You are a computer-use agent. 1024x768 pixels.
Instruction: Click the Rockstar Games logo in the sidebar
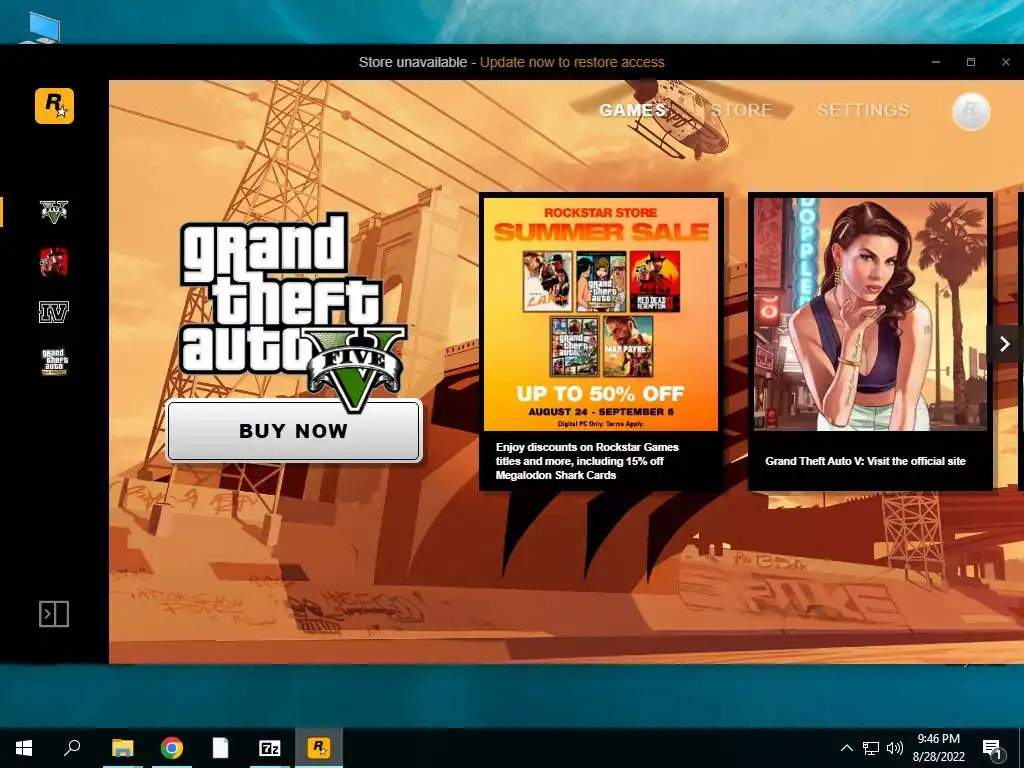point(54,106)
